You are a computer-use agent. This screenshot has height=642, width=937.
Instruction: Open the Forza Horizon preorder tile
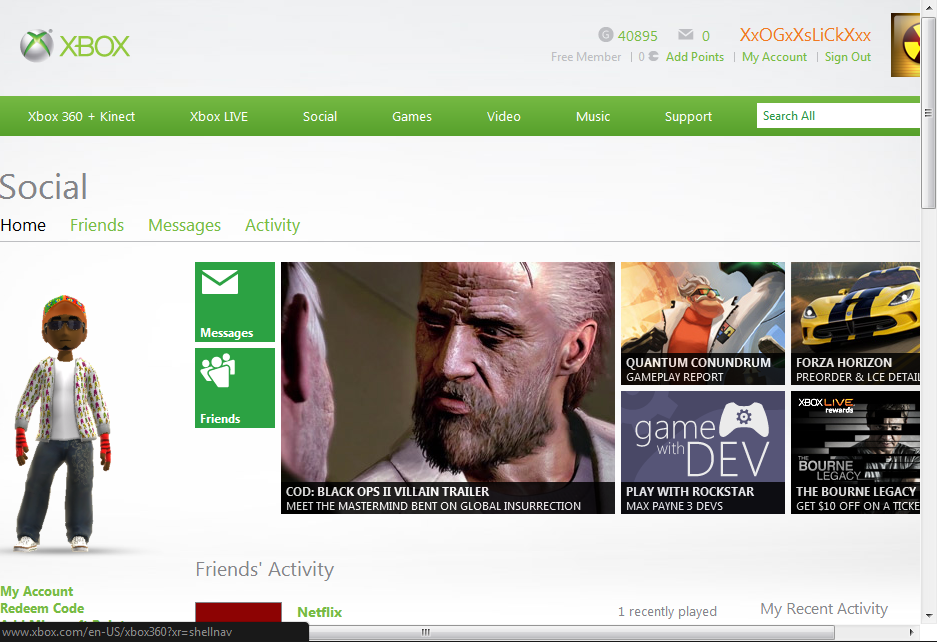[x=856, y=323]
